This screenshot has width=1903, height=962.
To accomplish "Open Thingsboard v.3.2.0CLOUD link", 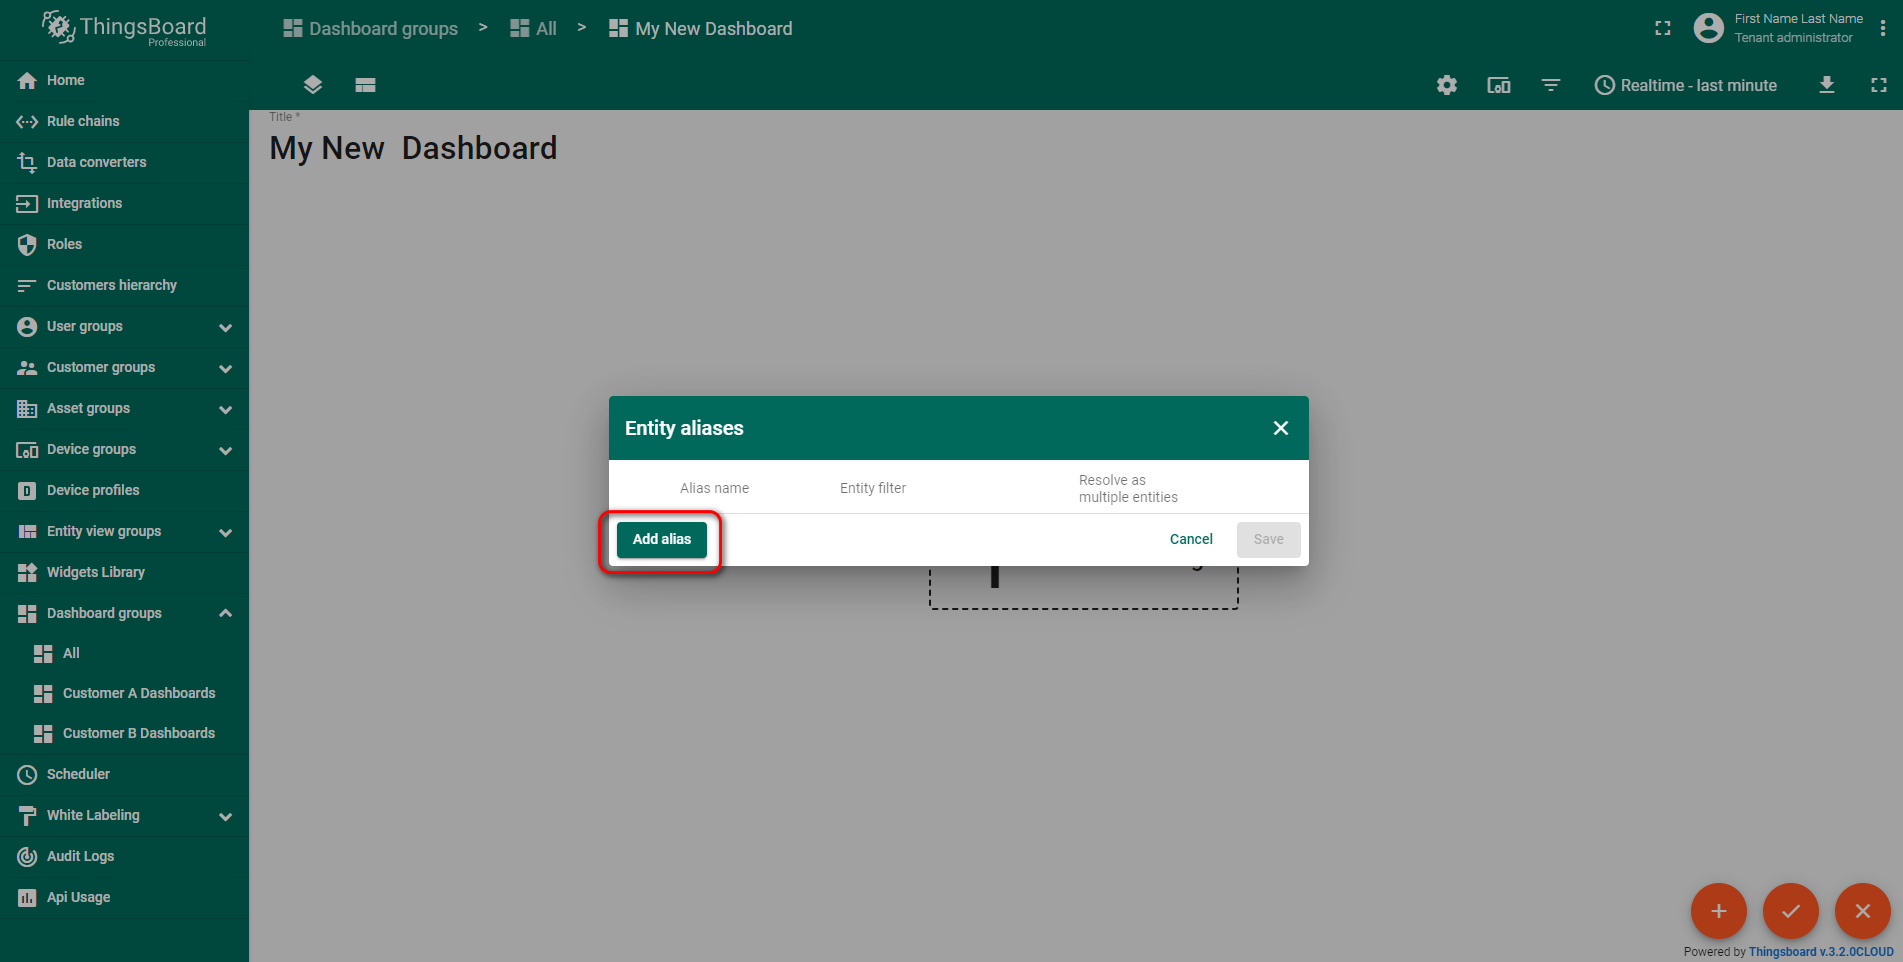I will coord(1821,951).
